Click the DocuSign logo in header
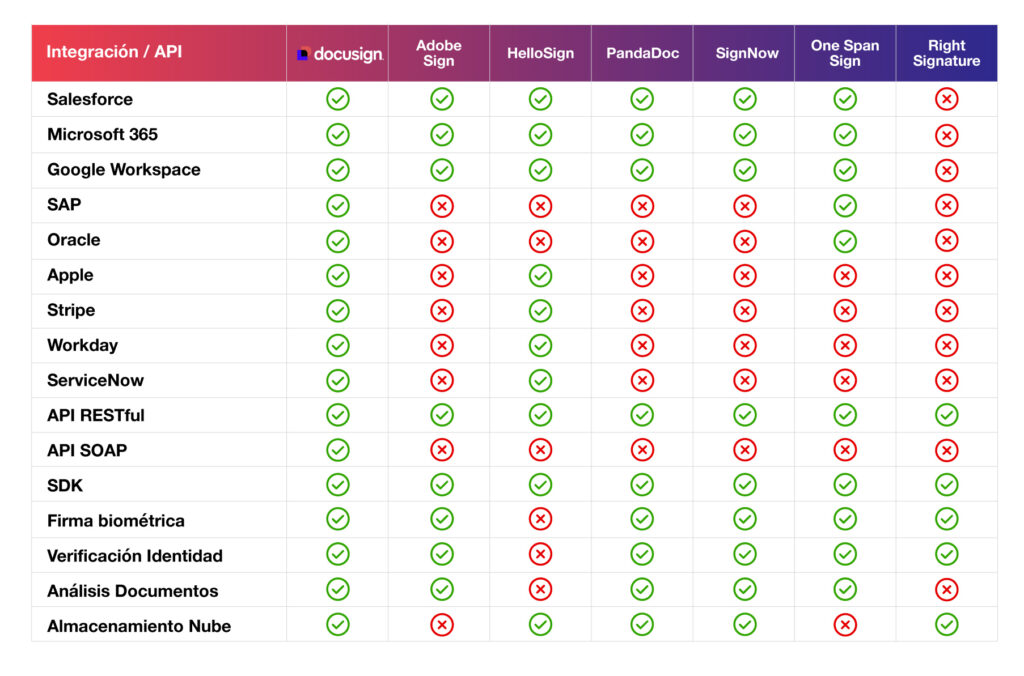This screenshot has height=676, width=1024. tap(339, 54)
